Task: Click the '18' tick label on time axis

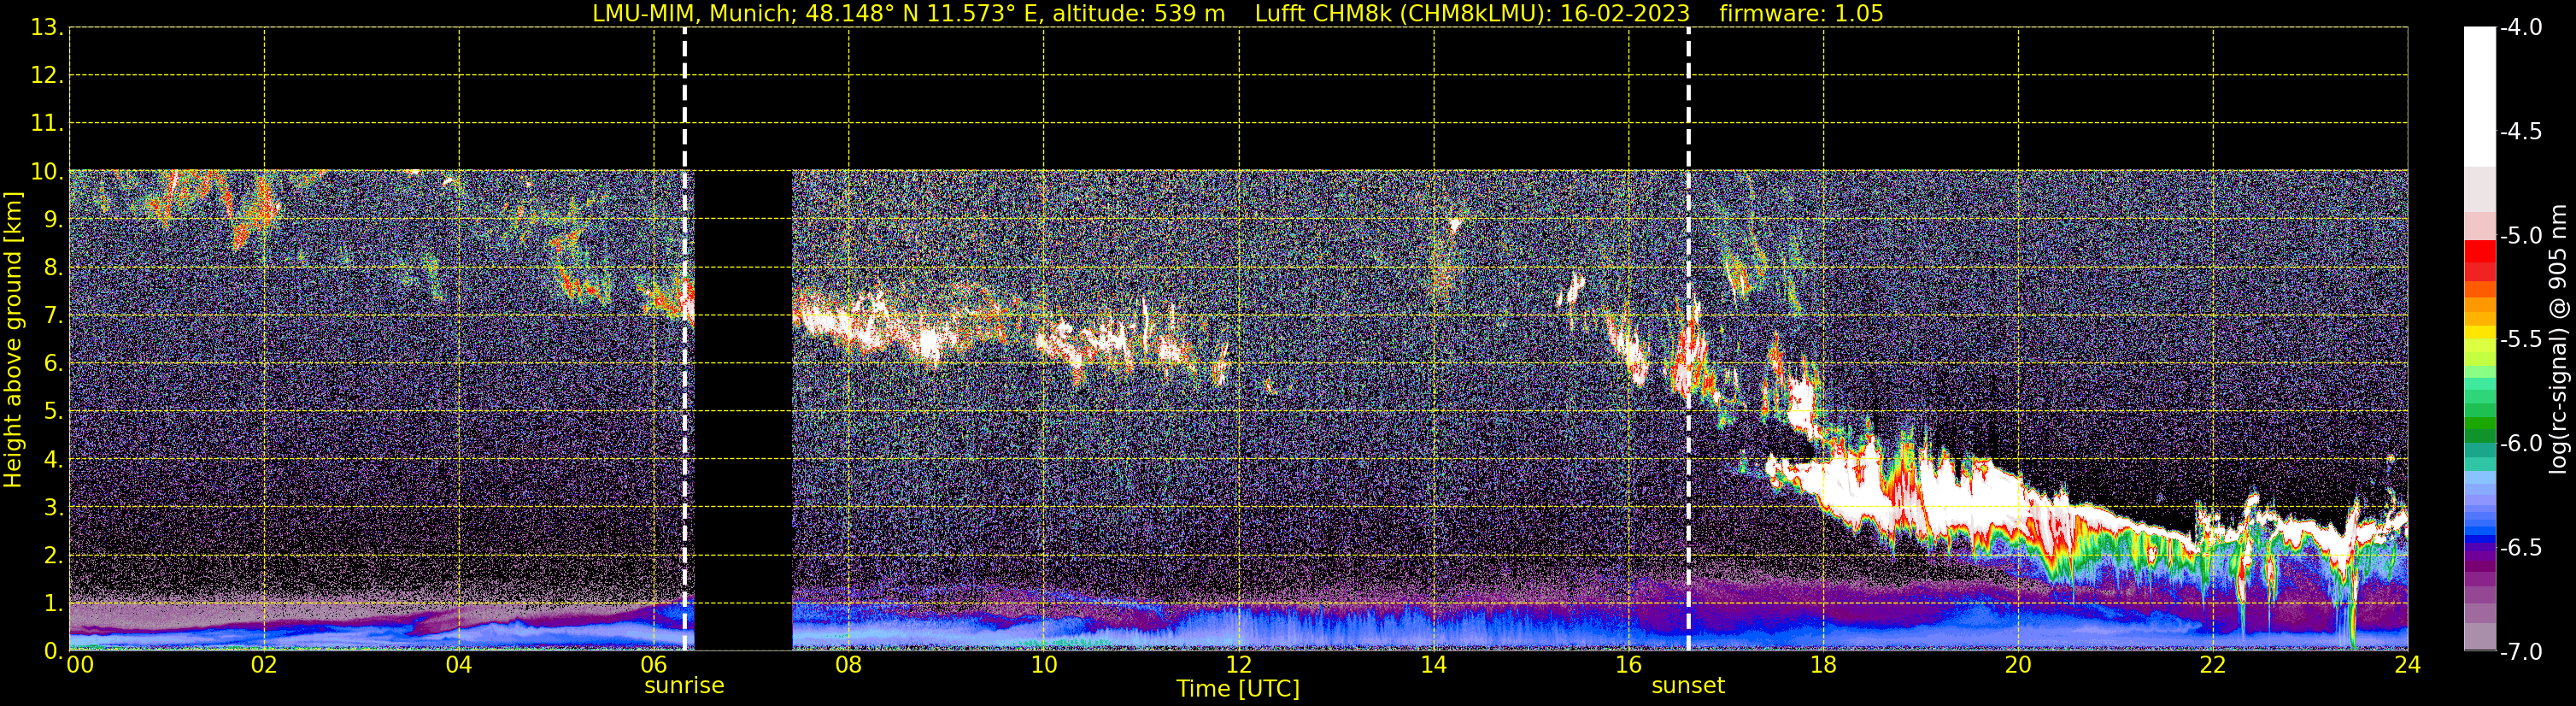Action: click(x=1824, y=665)
